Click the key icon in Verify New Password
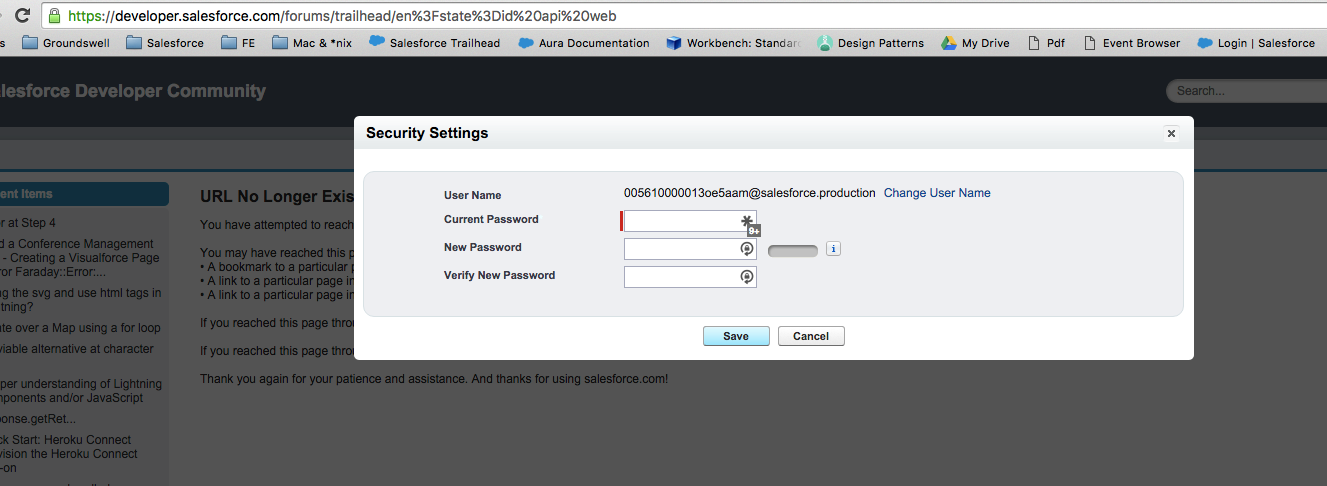The width and height of the screenshot is (1327, 486). tap(746, 277)
